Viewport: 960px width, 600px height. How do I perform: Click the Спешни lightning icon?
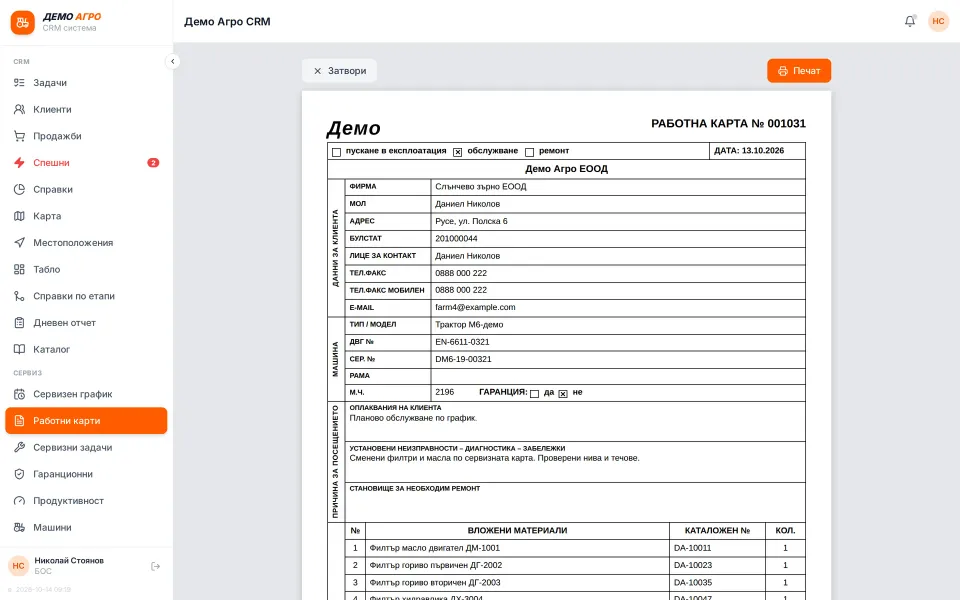tap(20, 162)
